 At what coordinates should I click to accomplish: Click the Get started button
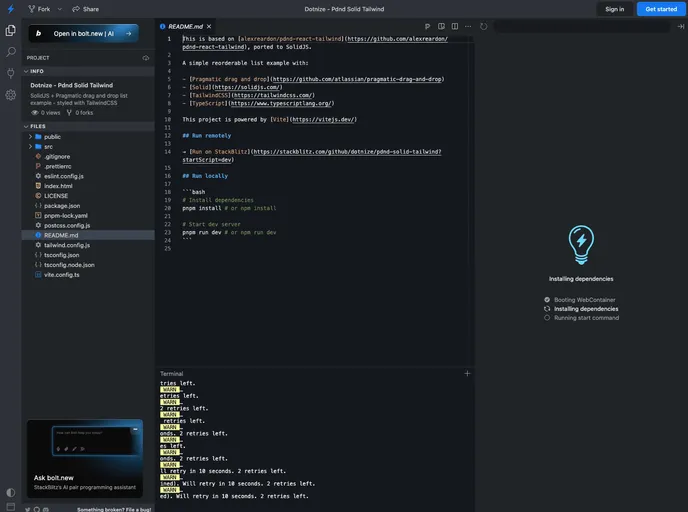coord(661,9)
